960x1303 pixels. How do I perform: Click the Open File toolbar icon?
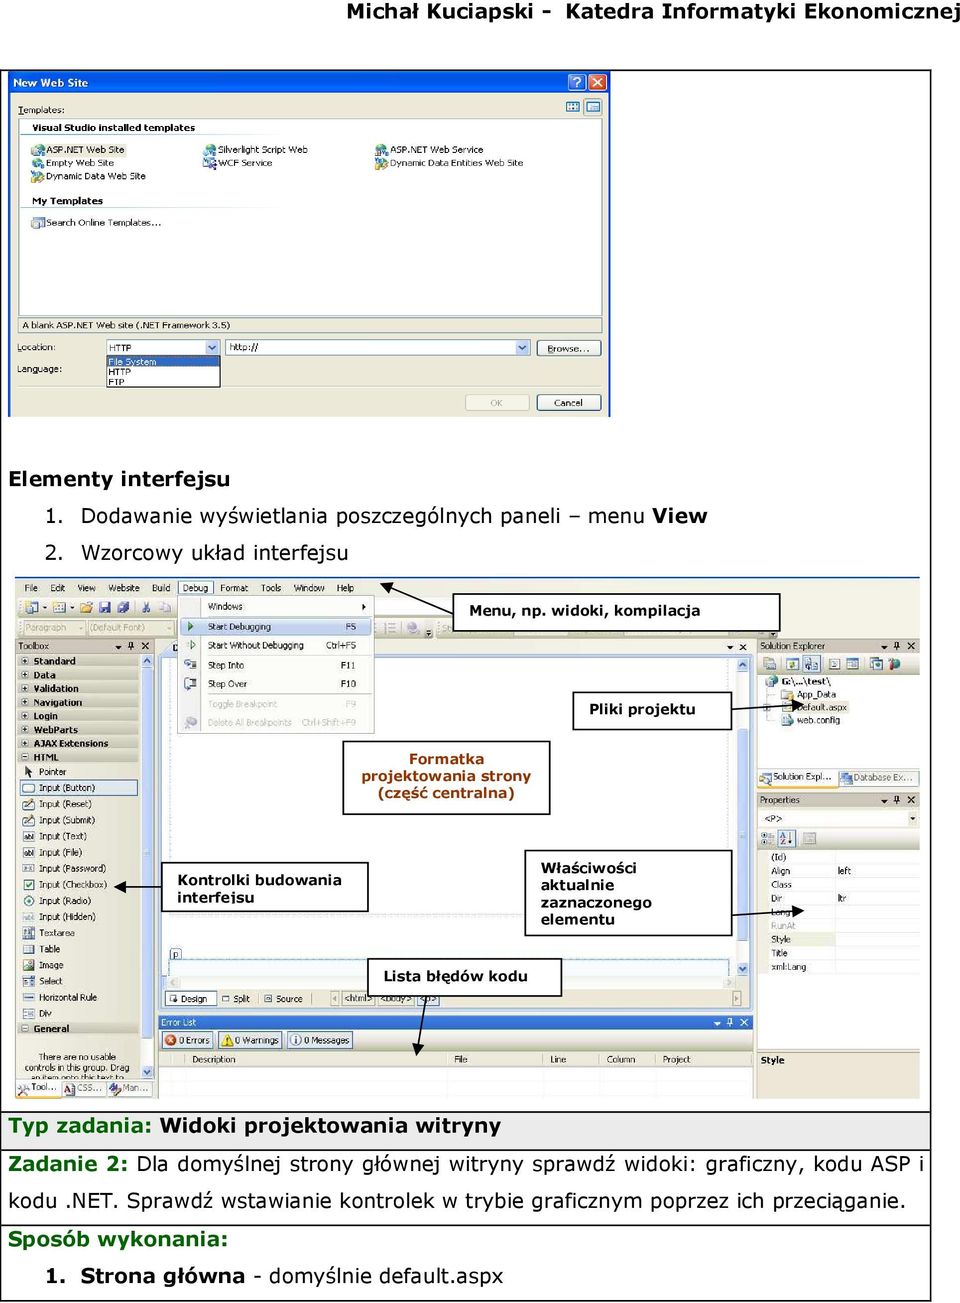pyautogui.click(x=87, y=607)
